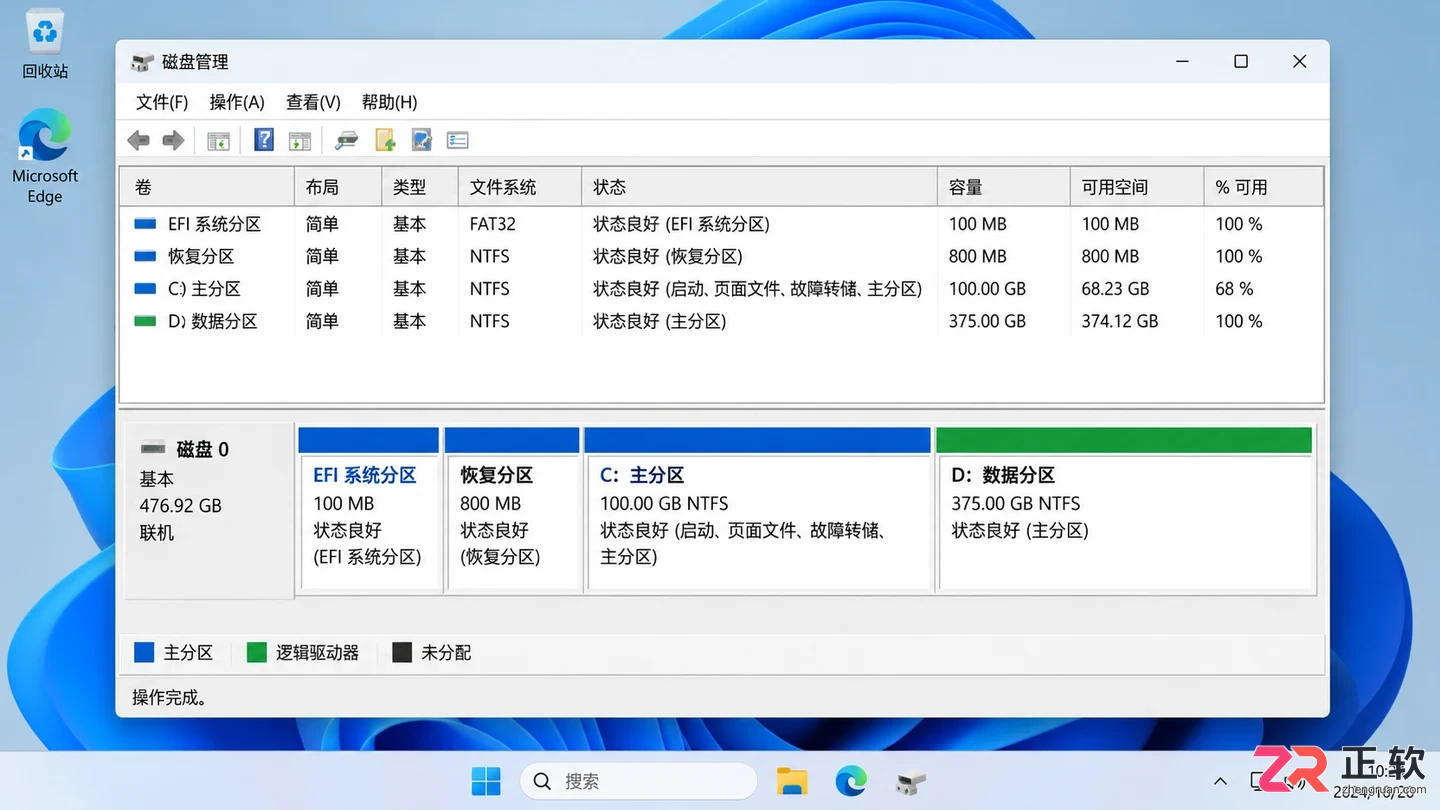Sort by the 文件系统 column header
This screenshot has width=1440, height=810.
[519, 187]
